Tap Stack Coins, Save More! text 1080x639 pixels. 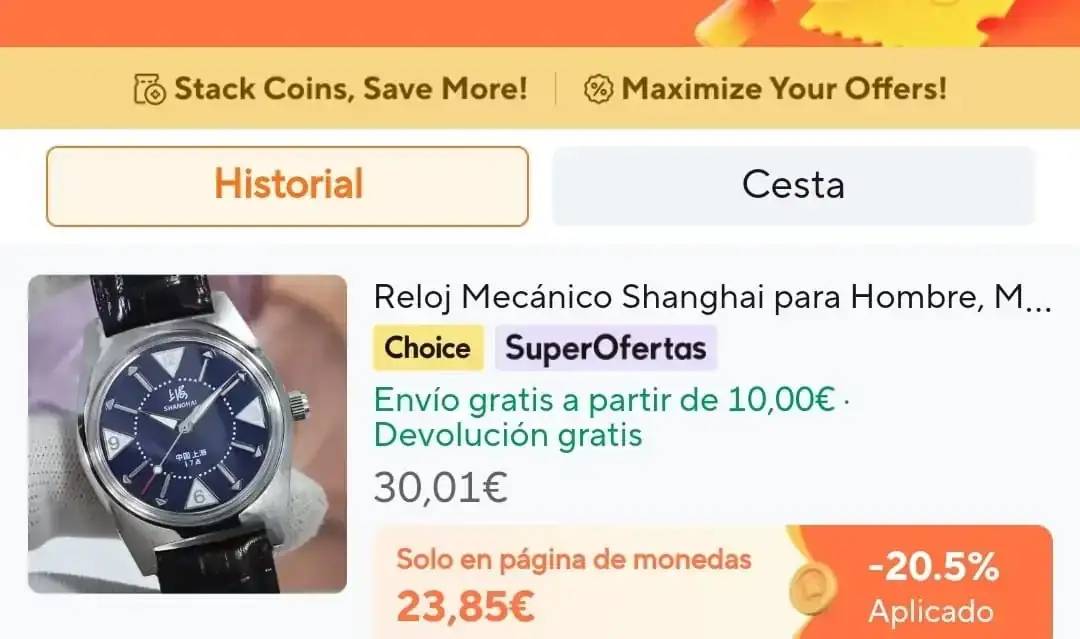tap(351, 89)
